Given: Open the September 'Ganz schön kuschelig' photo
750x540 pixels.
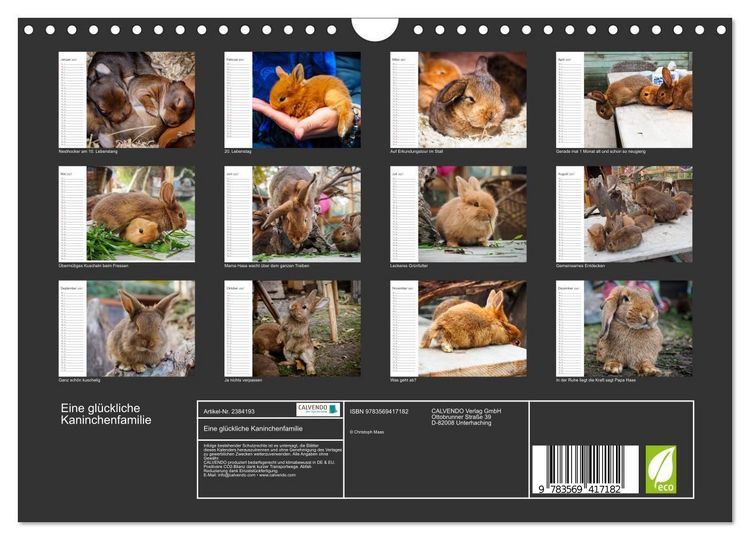Looking at the screenshot, I should pyautogui.click(x=141, y=328).
